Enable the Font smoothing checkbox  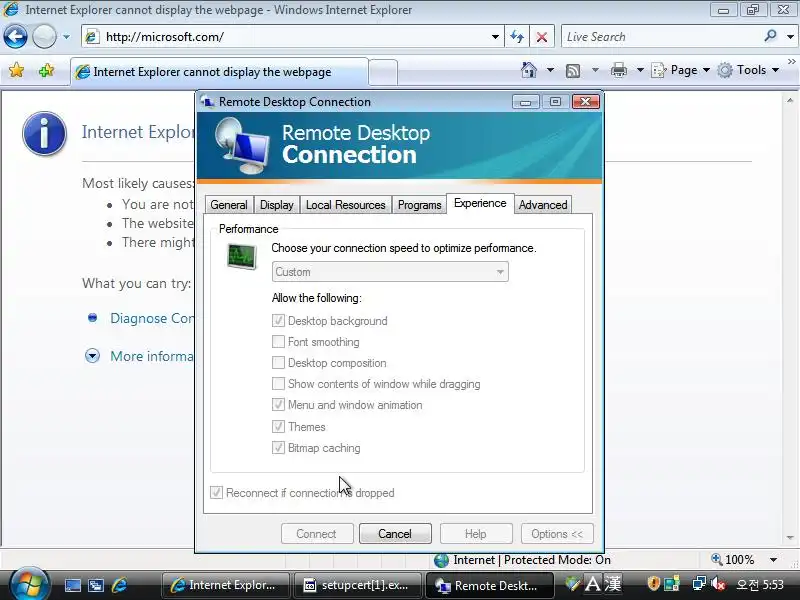tap(278, 341)
